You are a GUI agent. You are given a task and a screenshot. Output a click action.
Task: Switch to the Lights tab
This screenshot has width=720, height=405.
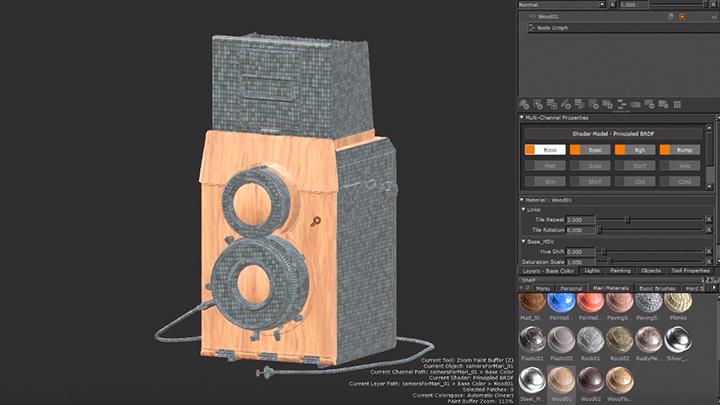pos(592,271)
